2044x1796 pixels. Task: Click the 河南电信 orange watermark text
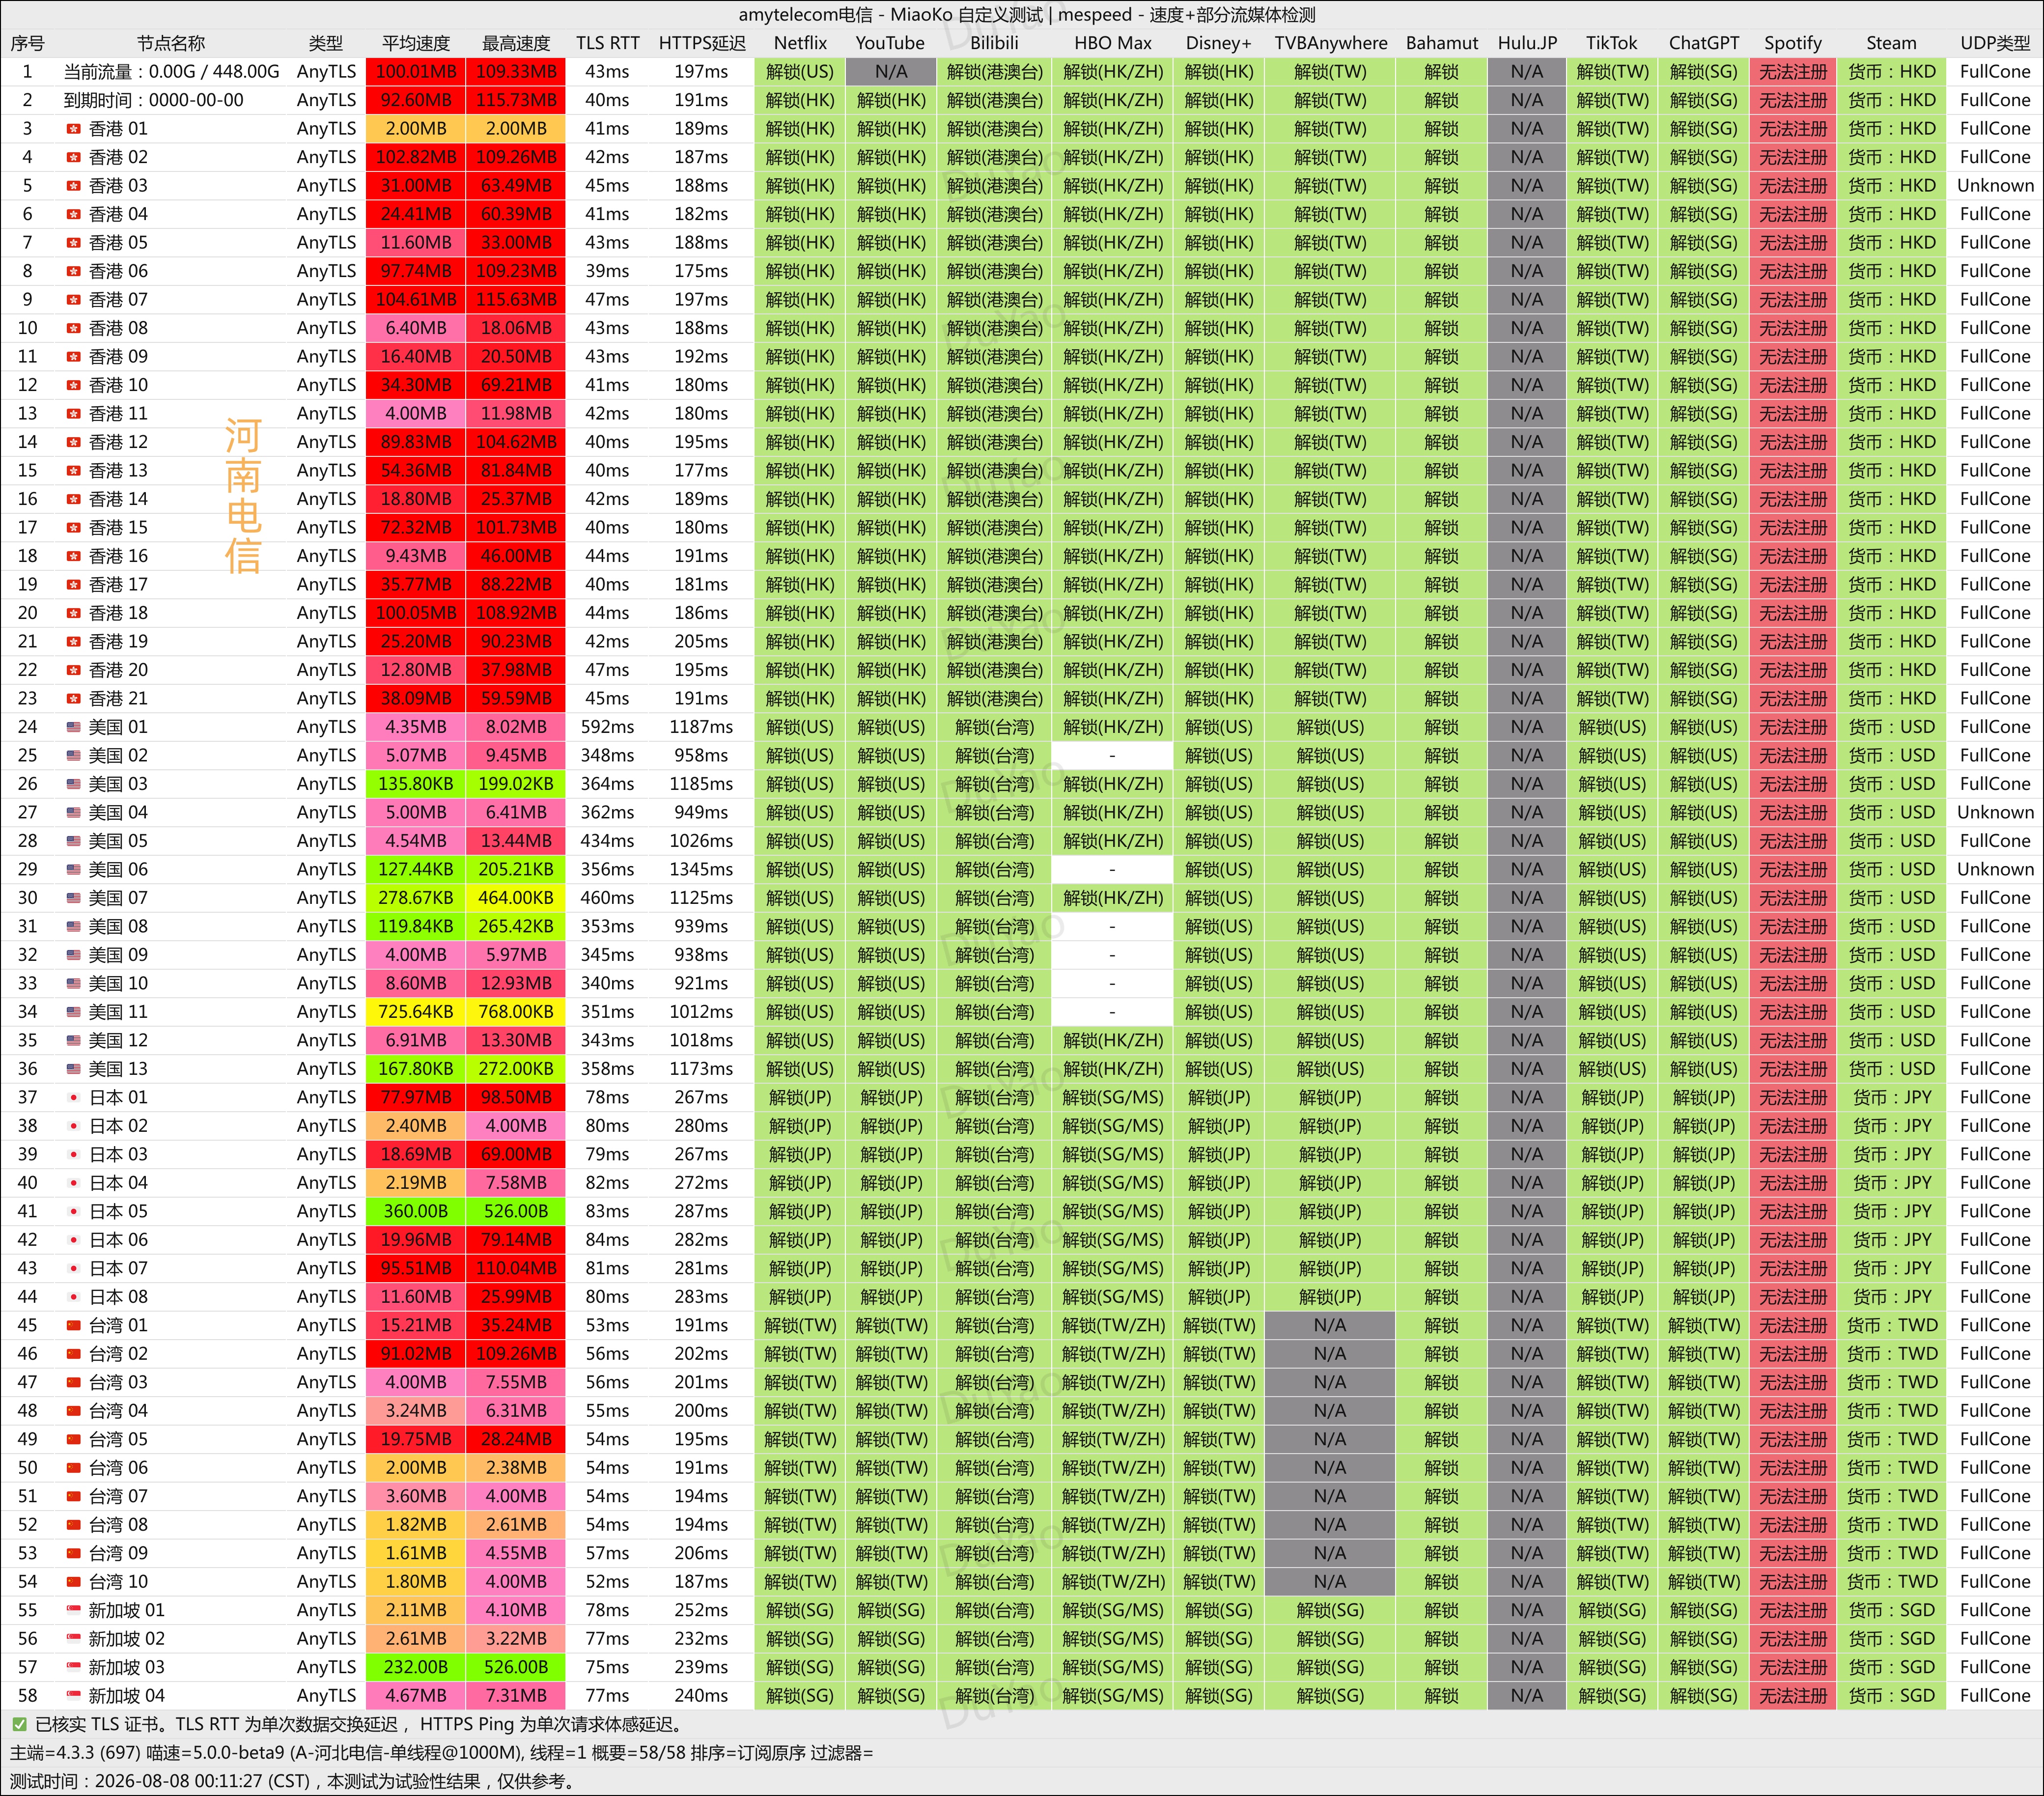[243, 496]
